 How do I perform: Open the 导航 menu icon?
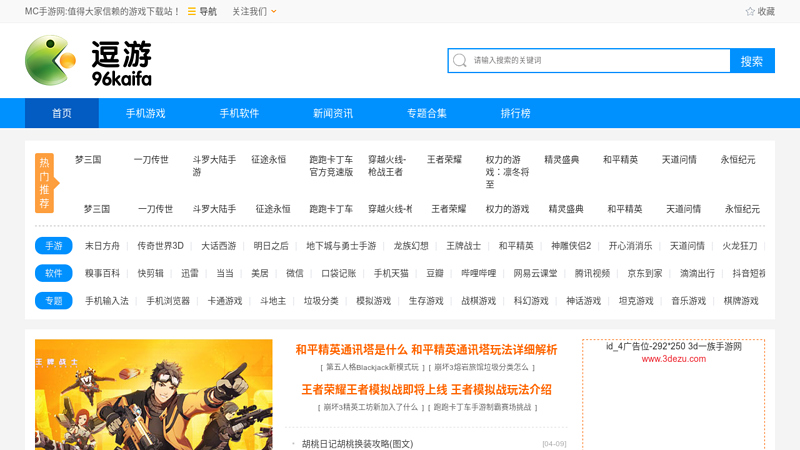click(x=192, y=11)
